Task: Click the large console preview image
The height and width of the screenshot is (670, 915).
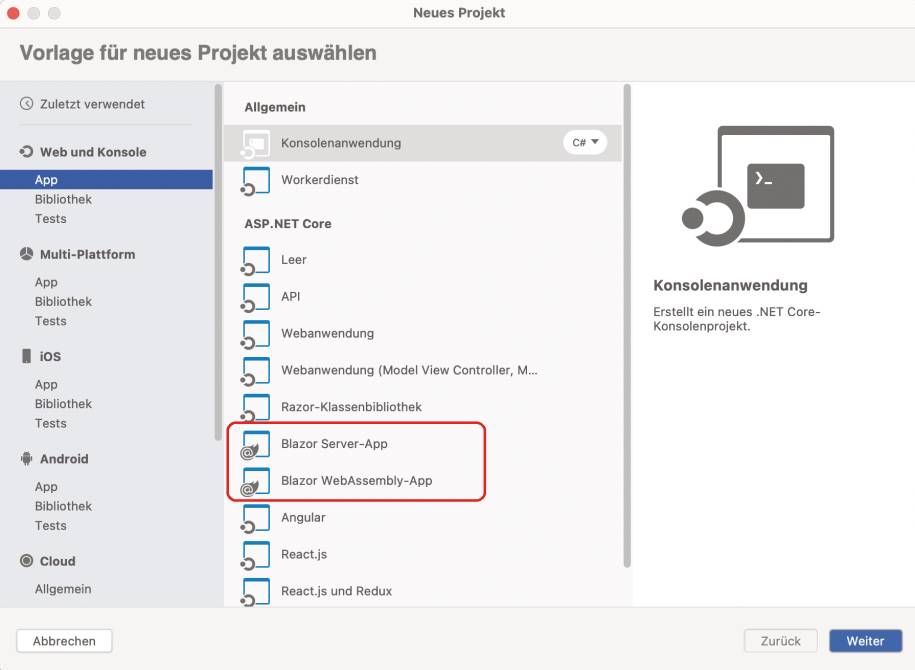Action: (x=758, y=186)
